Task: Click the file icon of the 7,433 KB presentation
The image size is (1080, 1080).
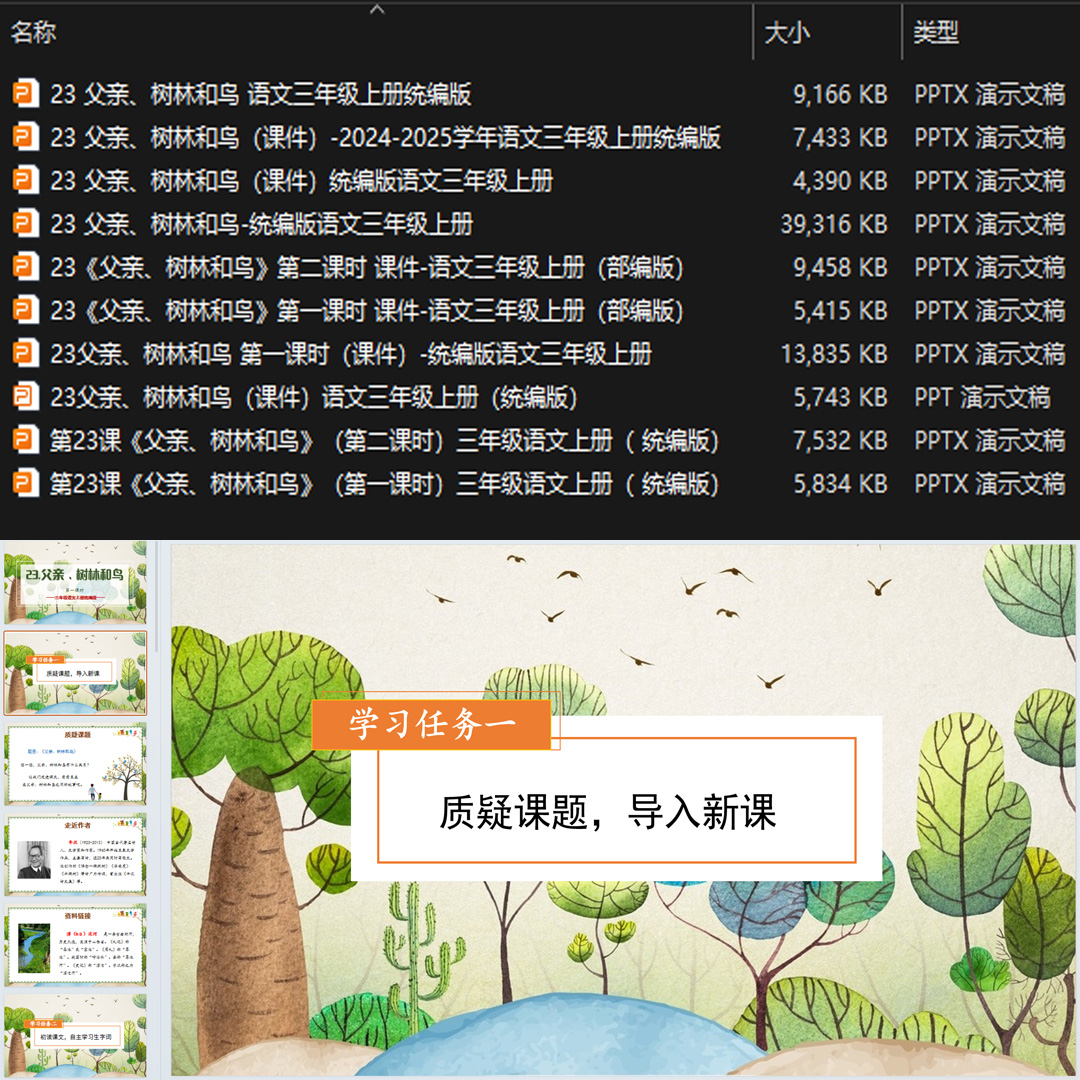Action: pyautogui.click(x=25, y=137)
